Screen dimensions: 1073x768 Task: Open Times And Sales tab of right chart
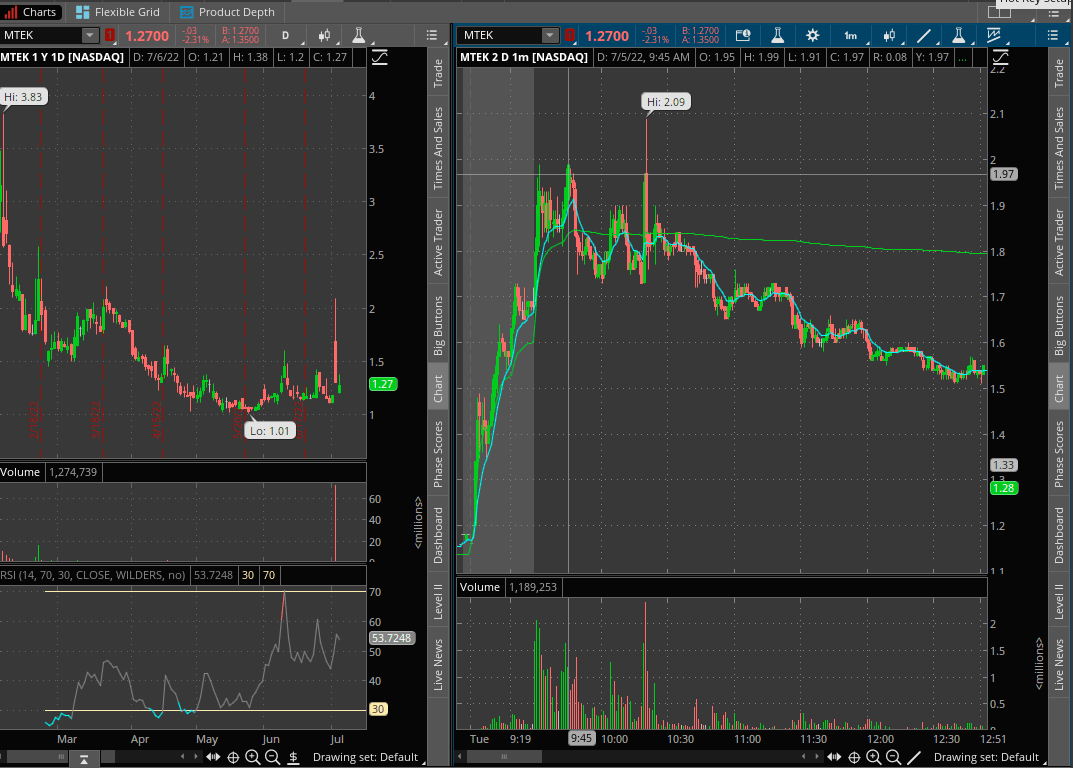[1059, 149]
